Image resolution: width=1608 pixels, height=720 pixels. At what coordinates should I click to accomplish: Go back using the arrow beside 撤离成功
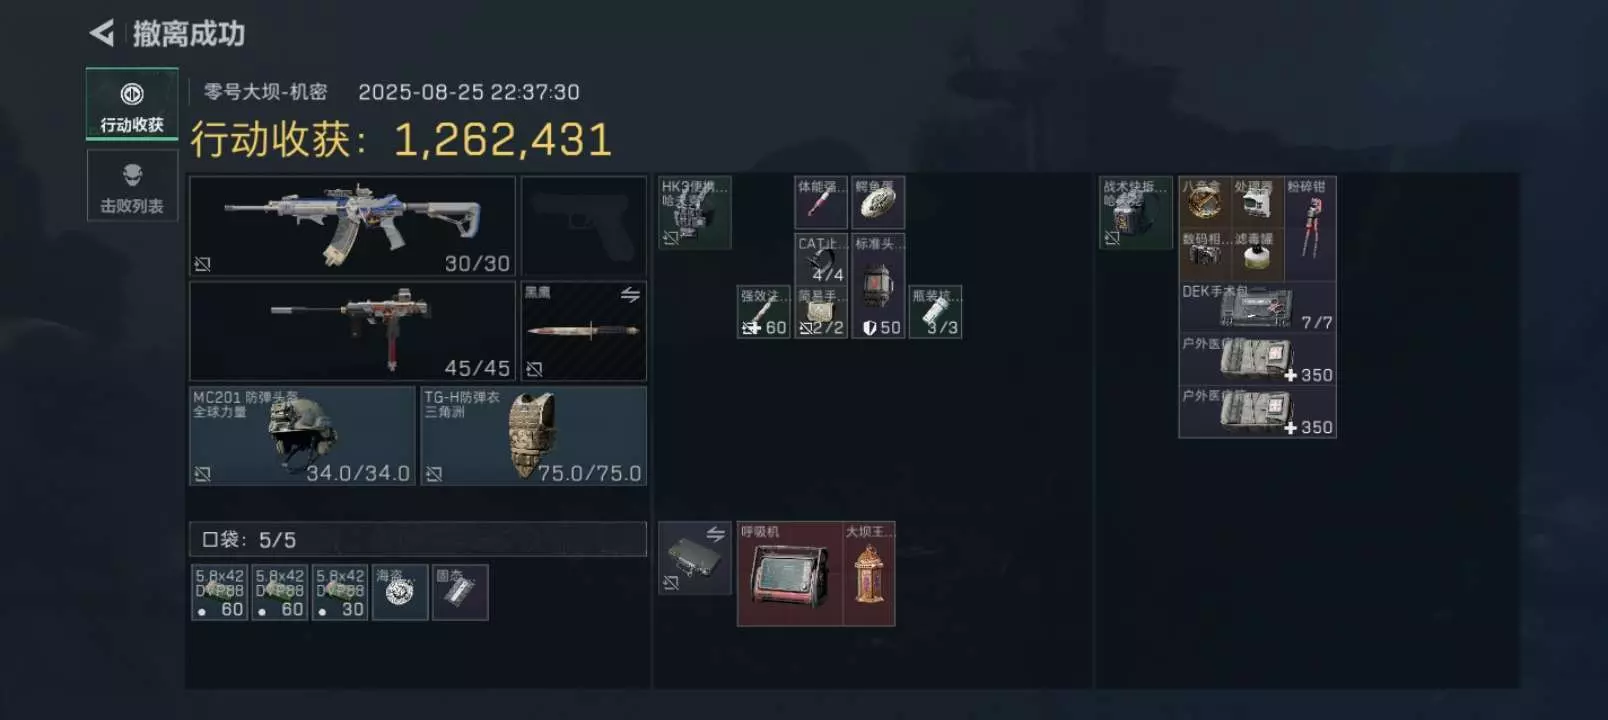click(x=102, y=33)
